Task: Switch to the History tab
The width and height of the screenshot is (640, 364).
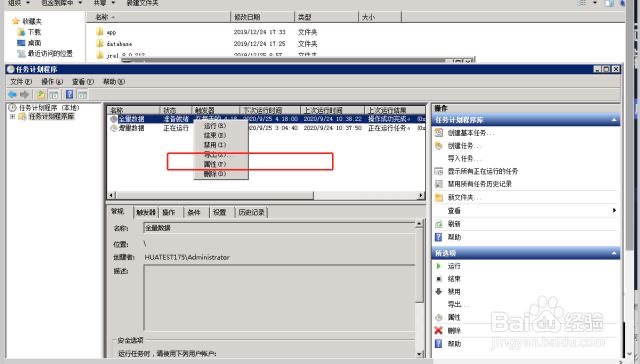Action: coord(251,213)
